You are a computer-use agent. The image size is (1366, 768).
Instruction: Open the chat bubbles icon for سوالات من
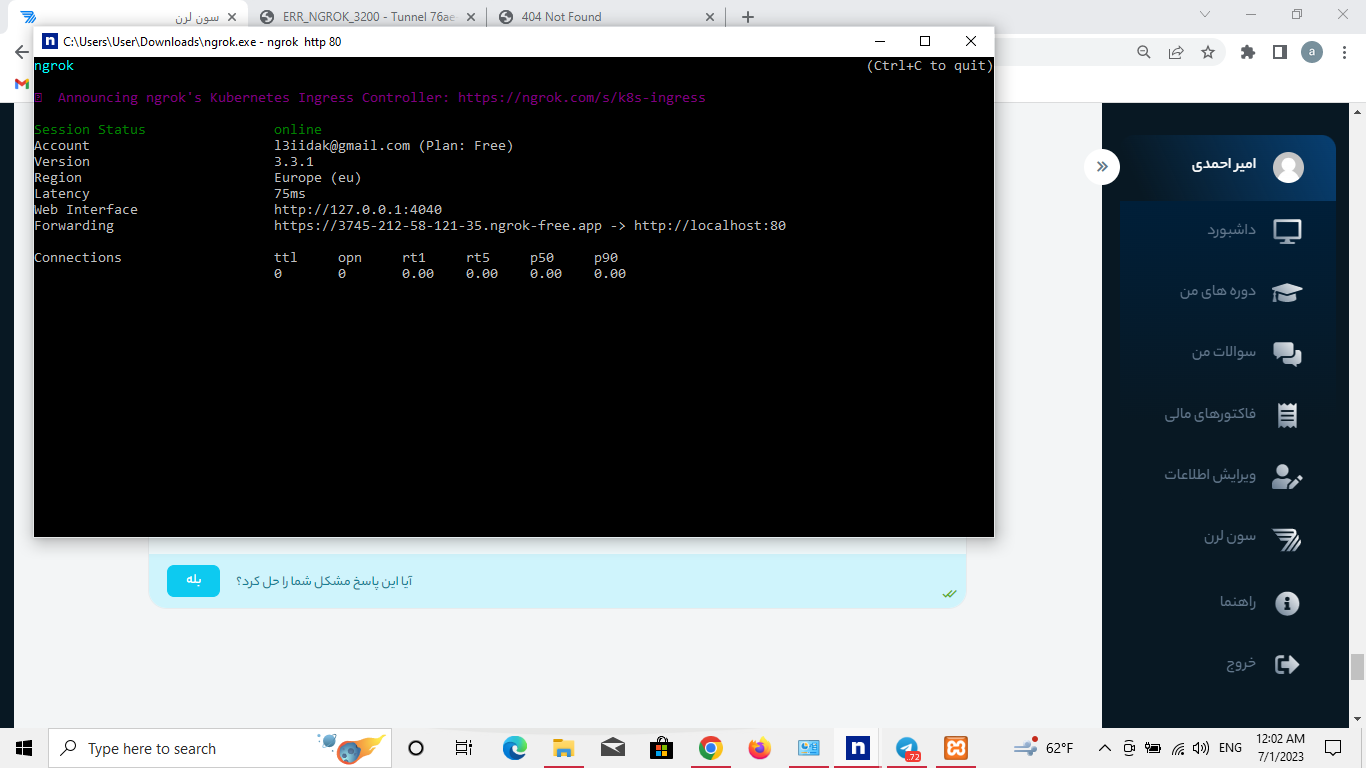1287,353
